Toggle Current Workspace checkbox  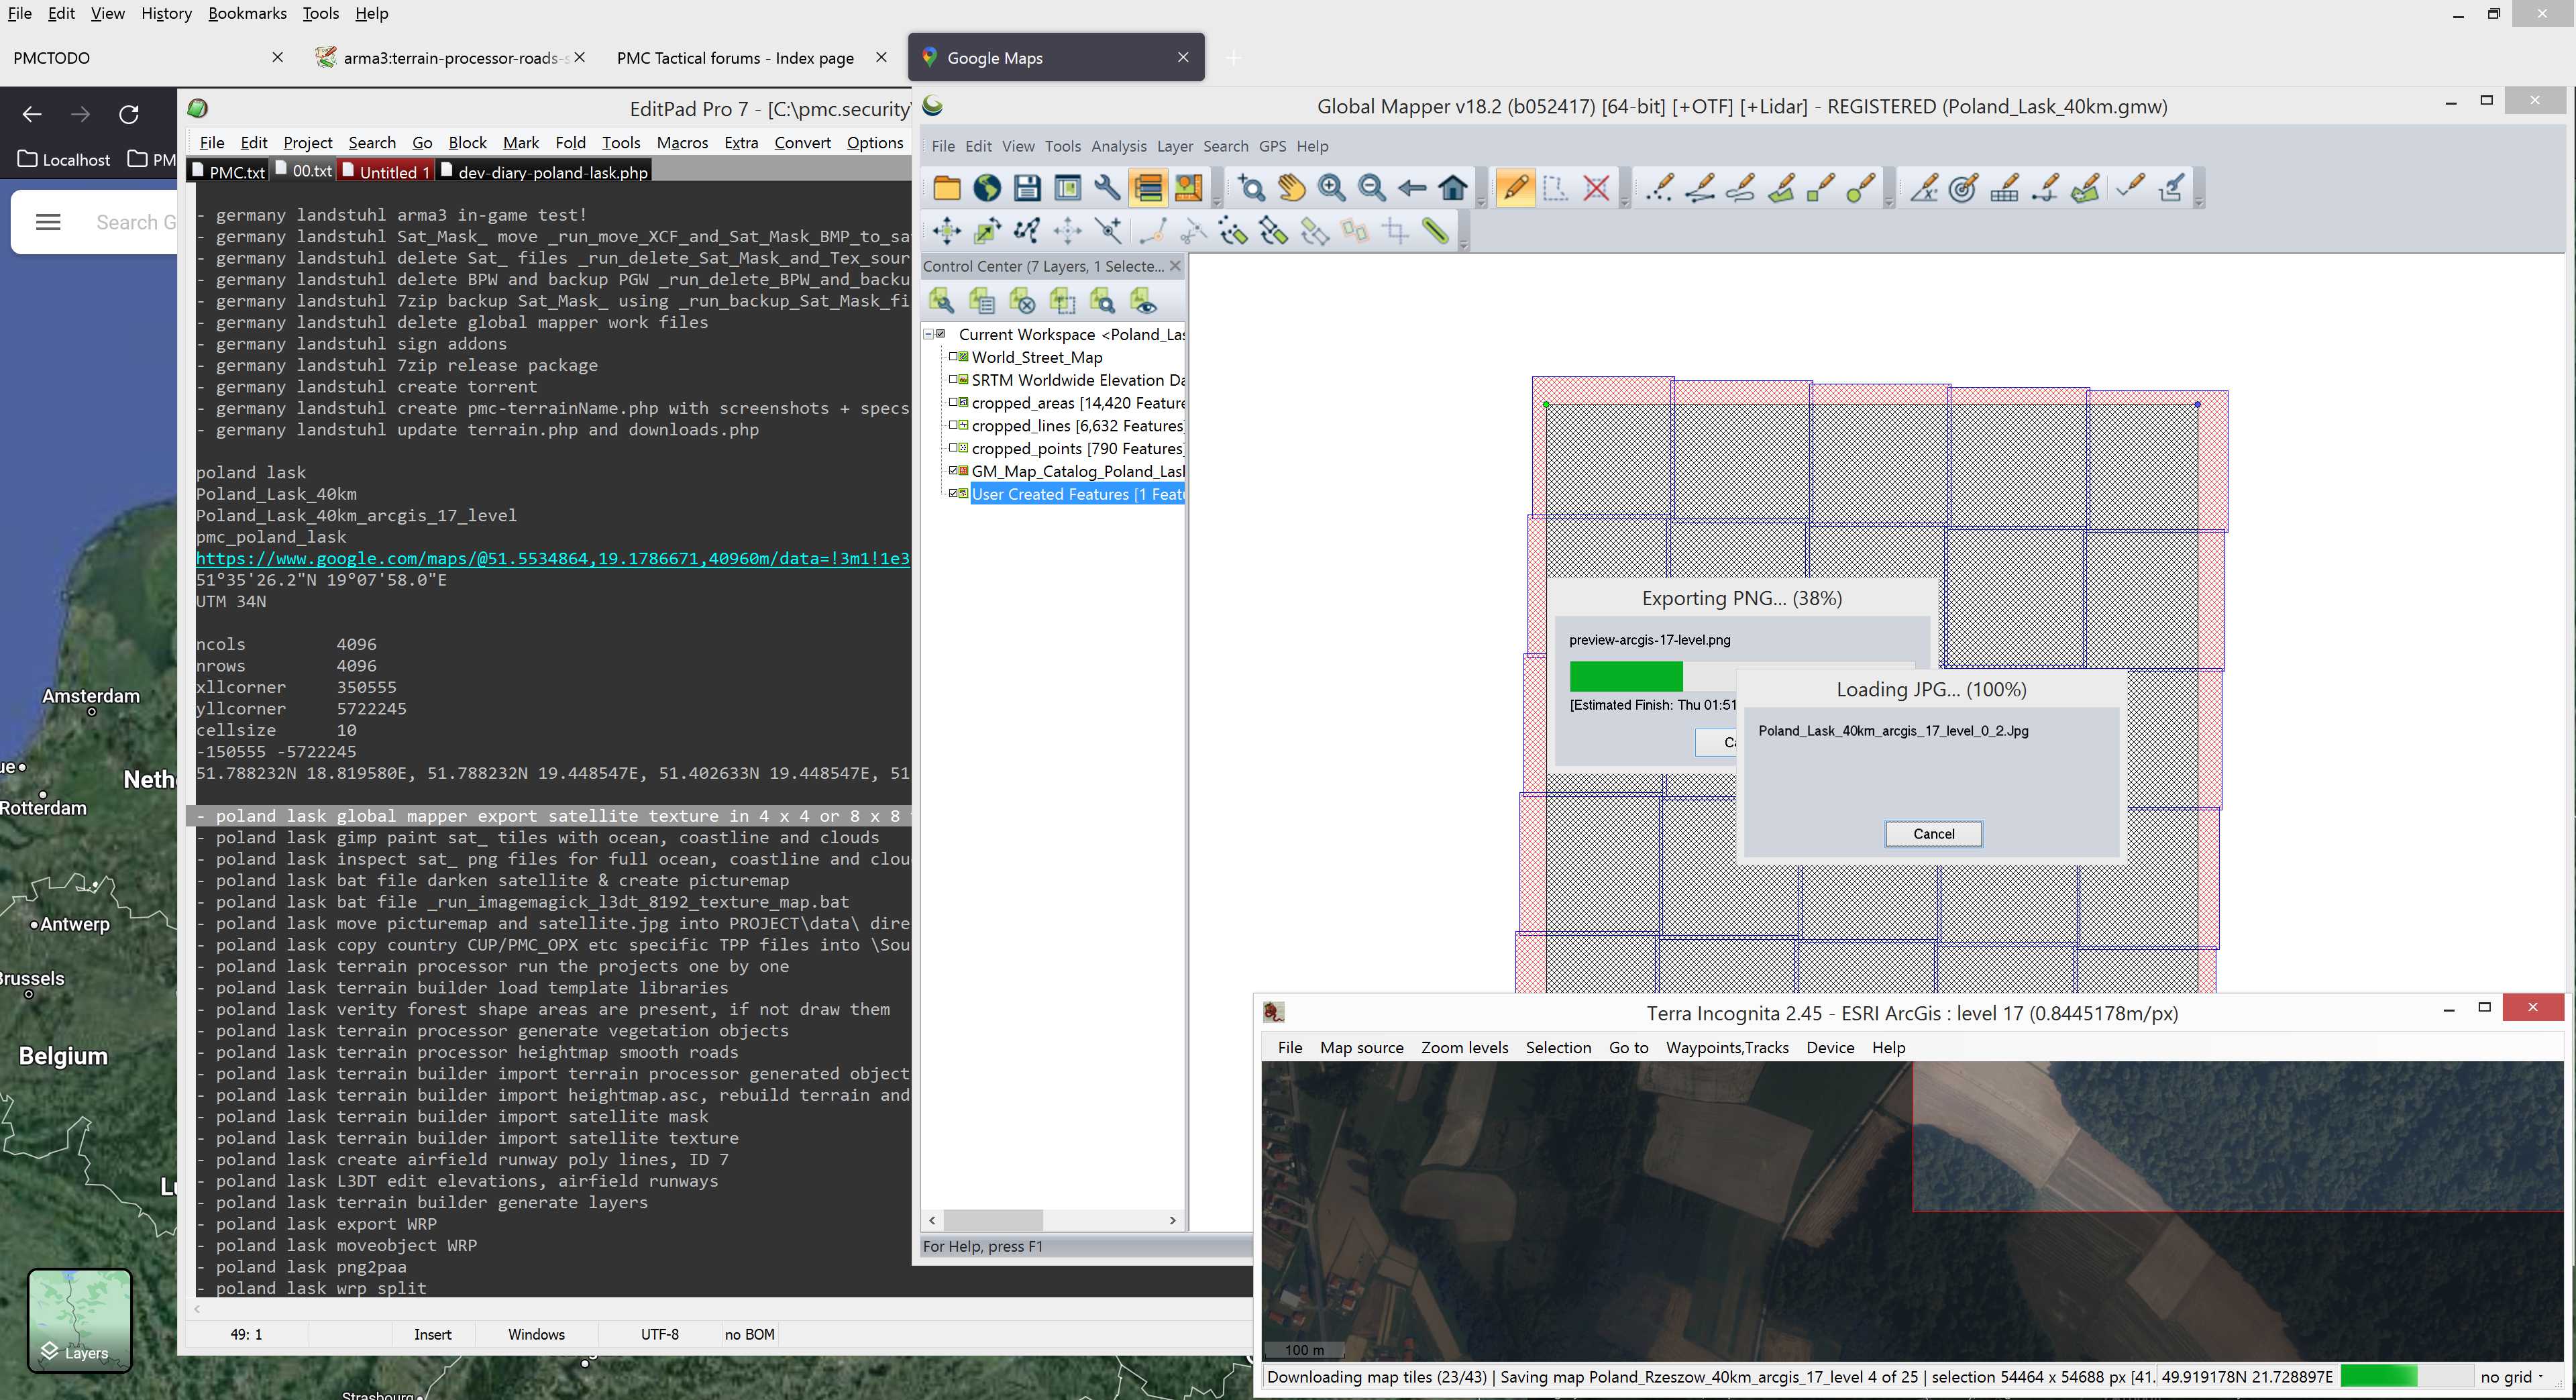point(941,334)
